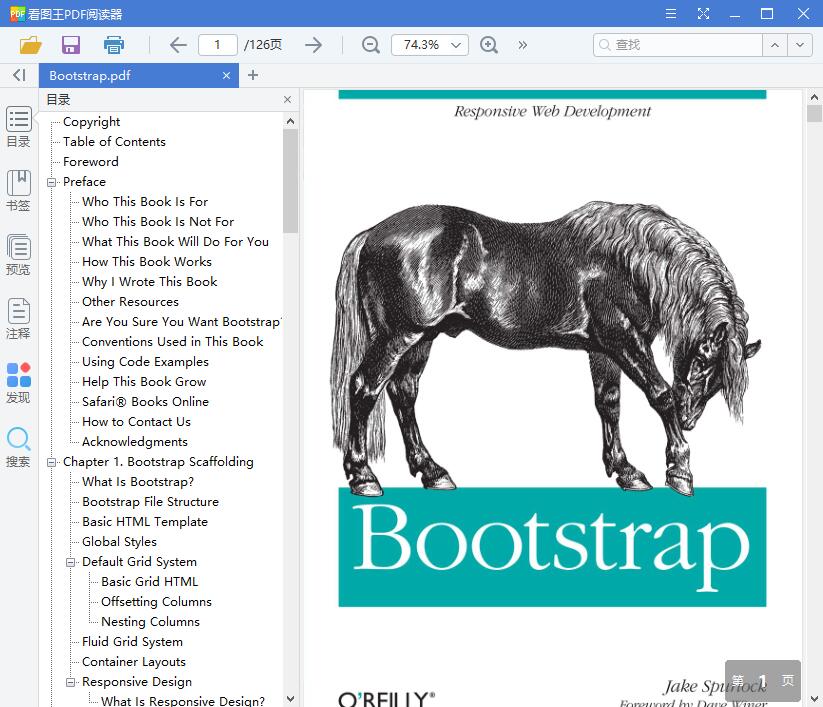Save the PDF document
This screenshot has height=707, width=823.
pyautogui.click(x=70, y=45)
